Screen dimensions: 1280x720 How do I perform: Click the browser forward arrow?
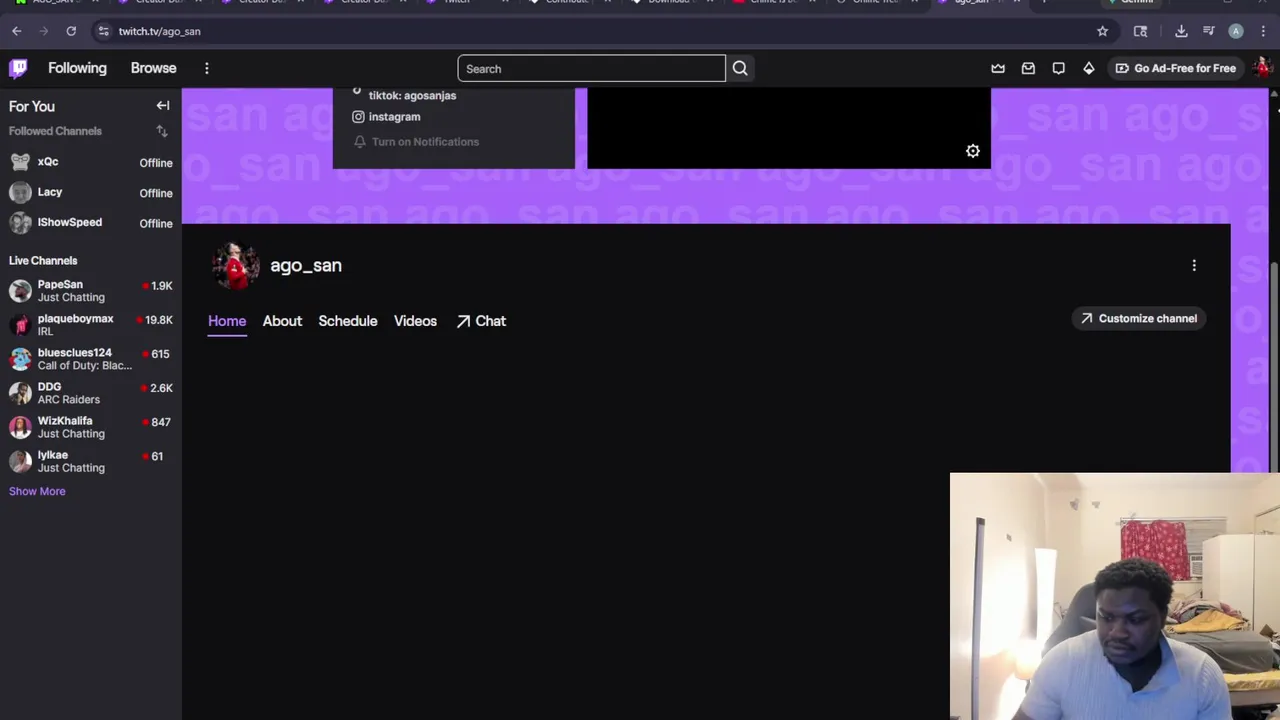tap(43, 31)
